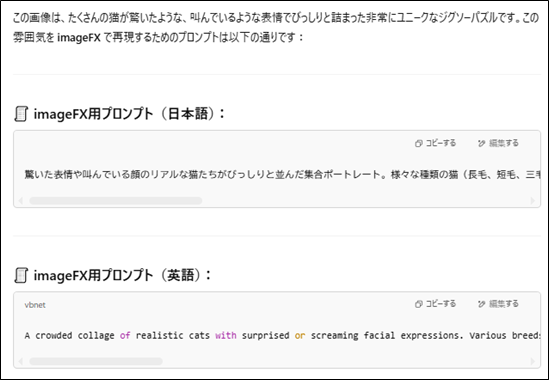Edit the Japanese imageFX prompt code block
The width and height of the screenshot is (549, 380).
pos(498,143)
